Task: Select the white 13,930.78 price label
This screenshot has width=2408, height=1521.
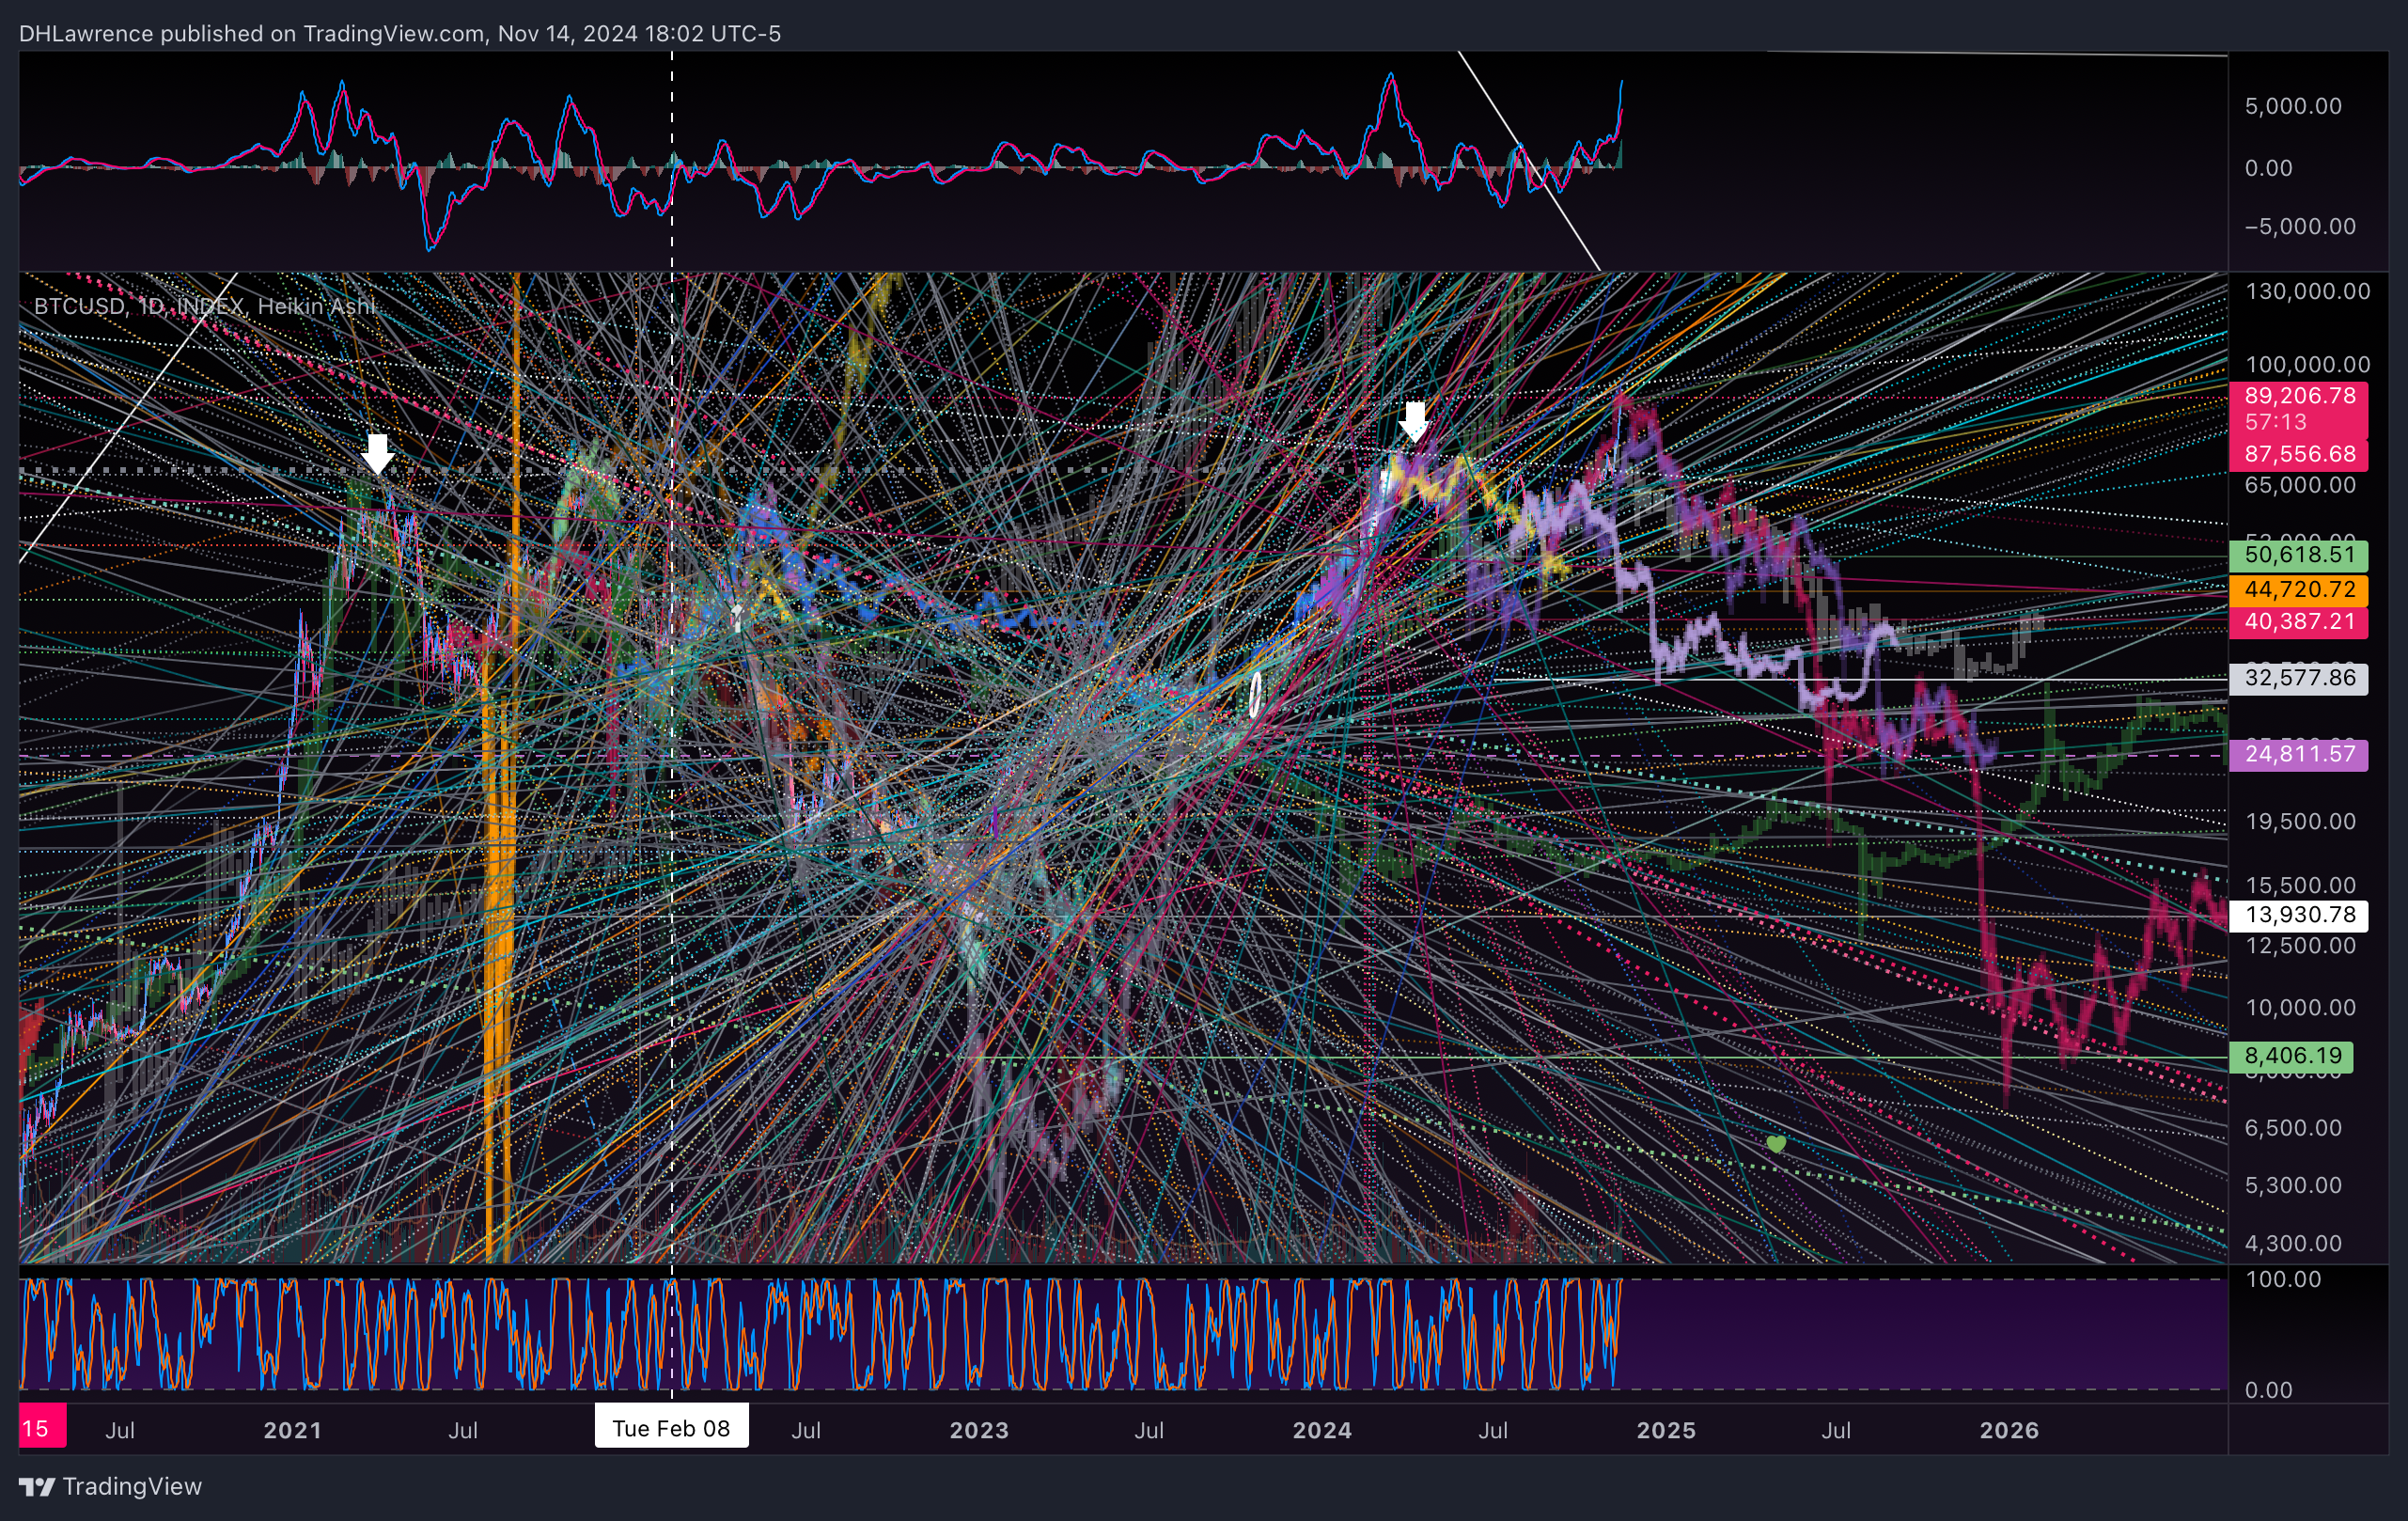Action: tap(2300, 915)
